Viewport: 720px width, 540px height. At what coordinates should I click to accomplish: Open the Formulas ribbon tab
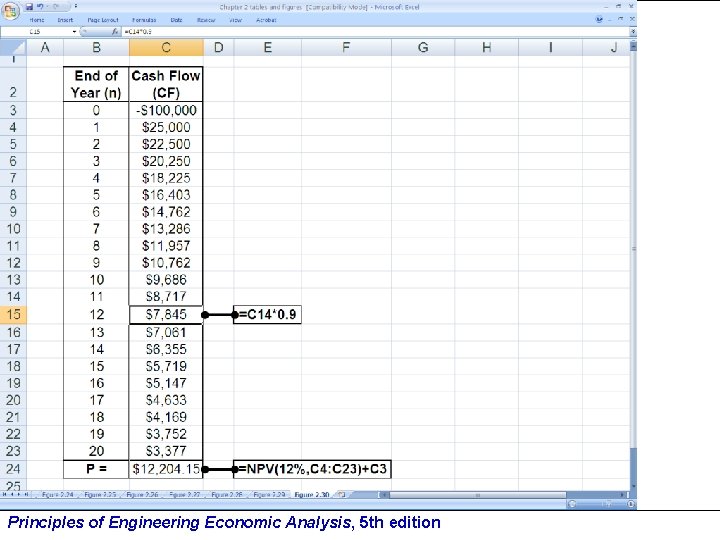(144, 20)
